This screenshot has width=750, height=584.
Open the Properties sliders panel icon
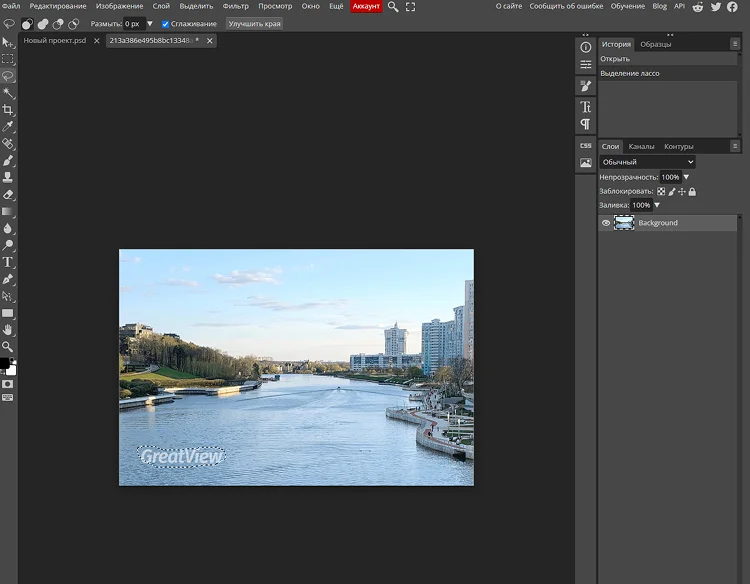(585, 65)
